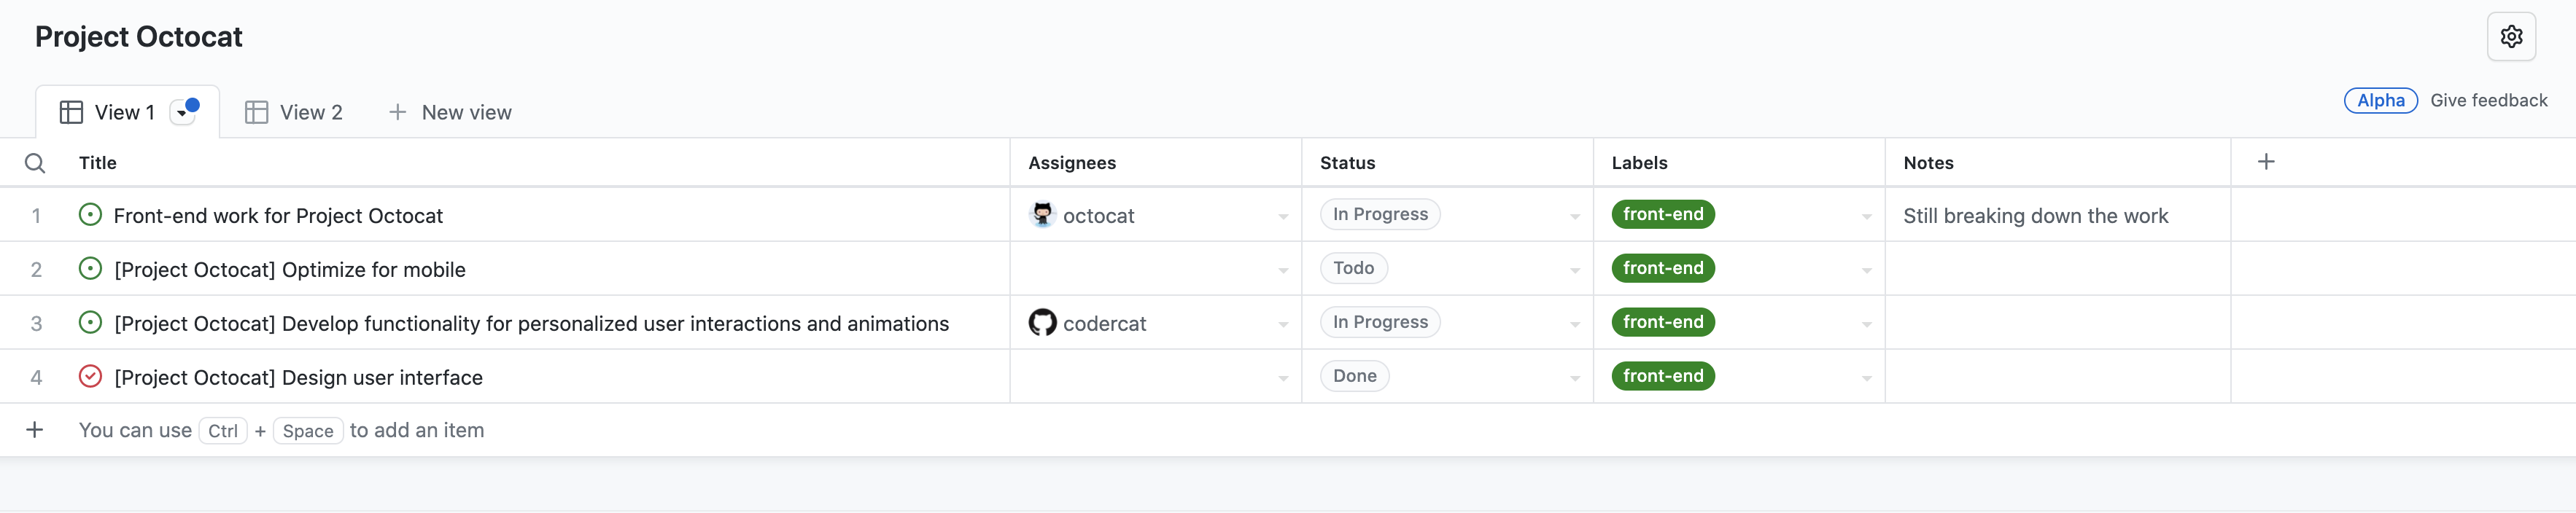Click octocat's avatar in the Assignees column
Image resolution: width=2576 pixels, height=513 pixels.
tap(1043, 214)
